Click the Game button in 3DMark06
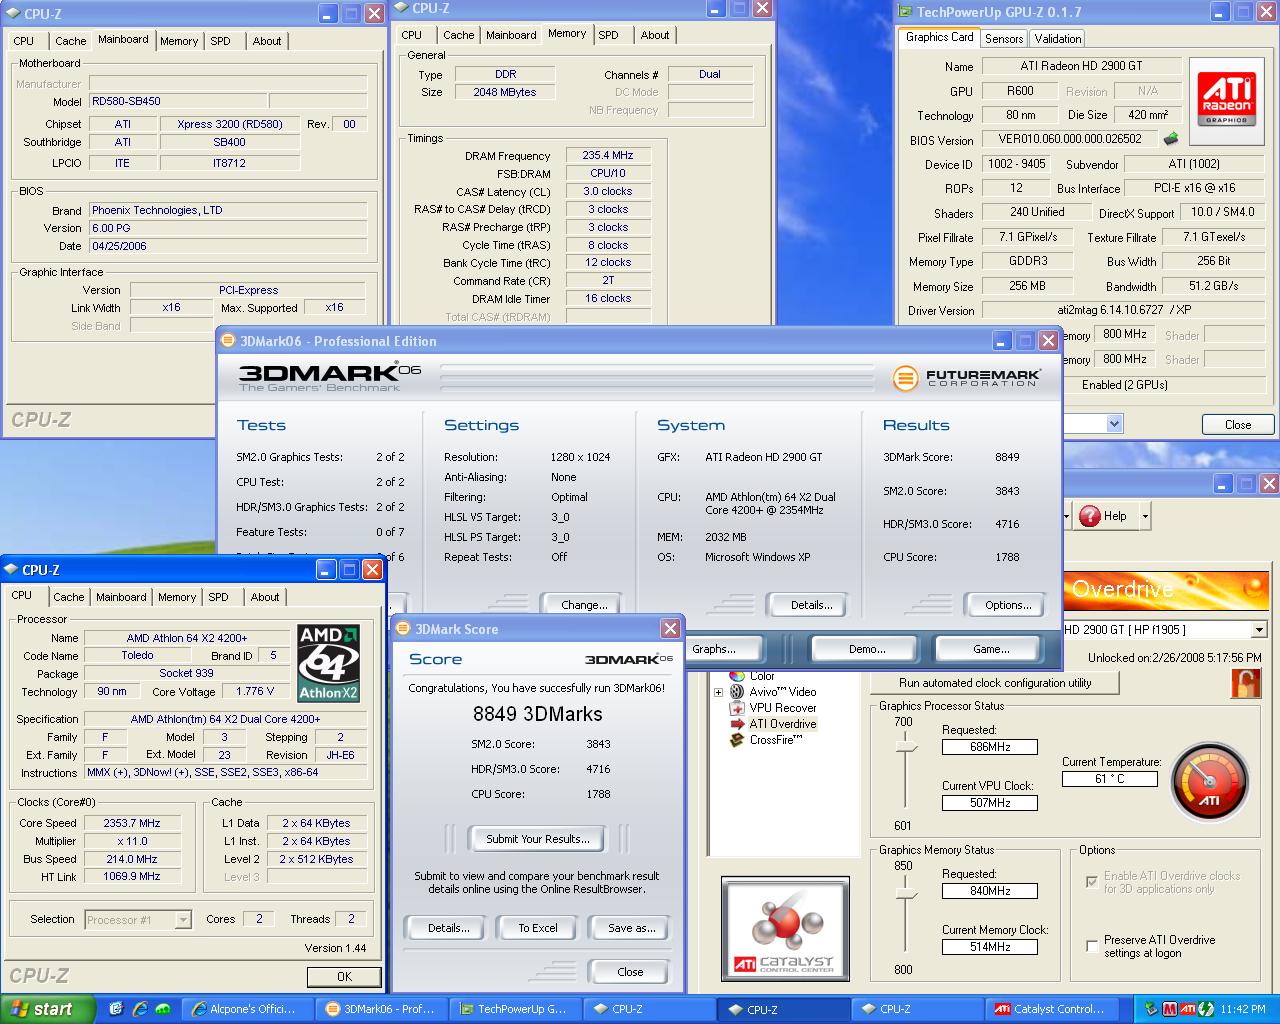This screenshot has width=1280, height=1024. coord(991,649)
